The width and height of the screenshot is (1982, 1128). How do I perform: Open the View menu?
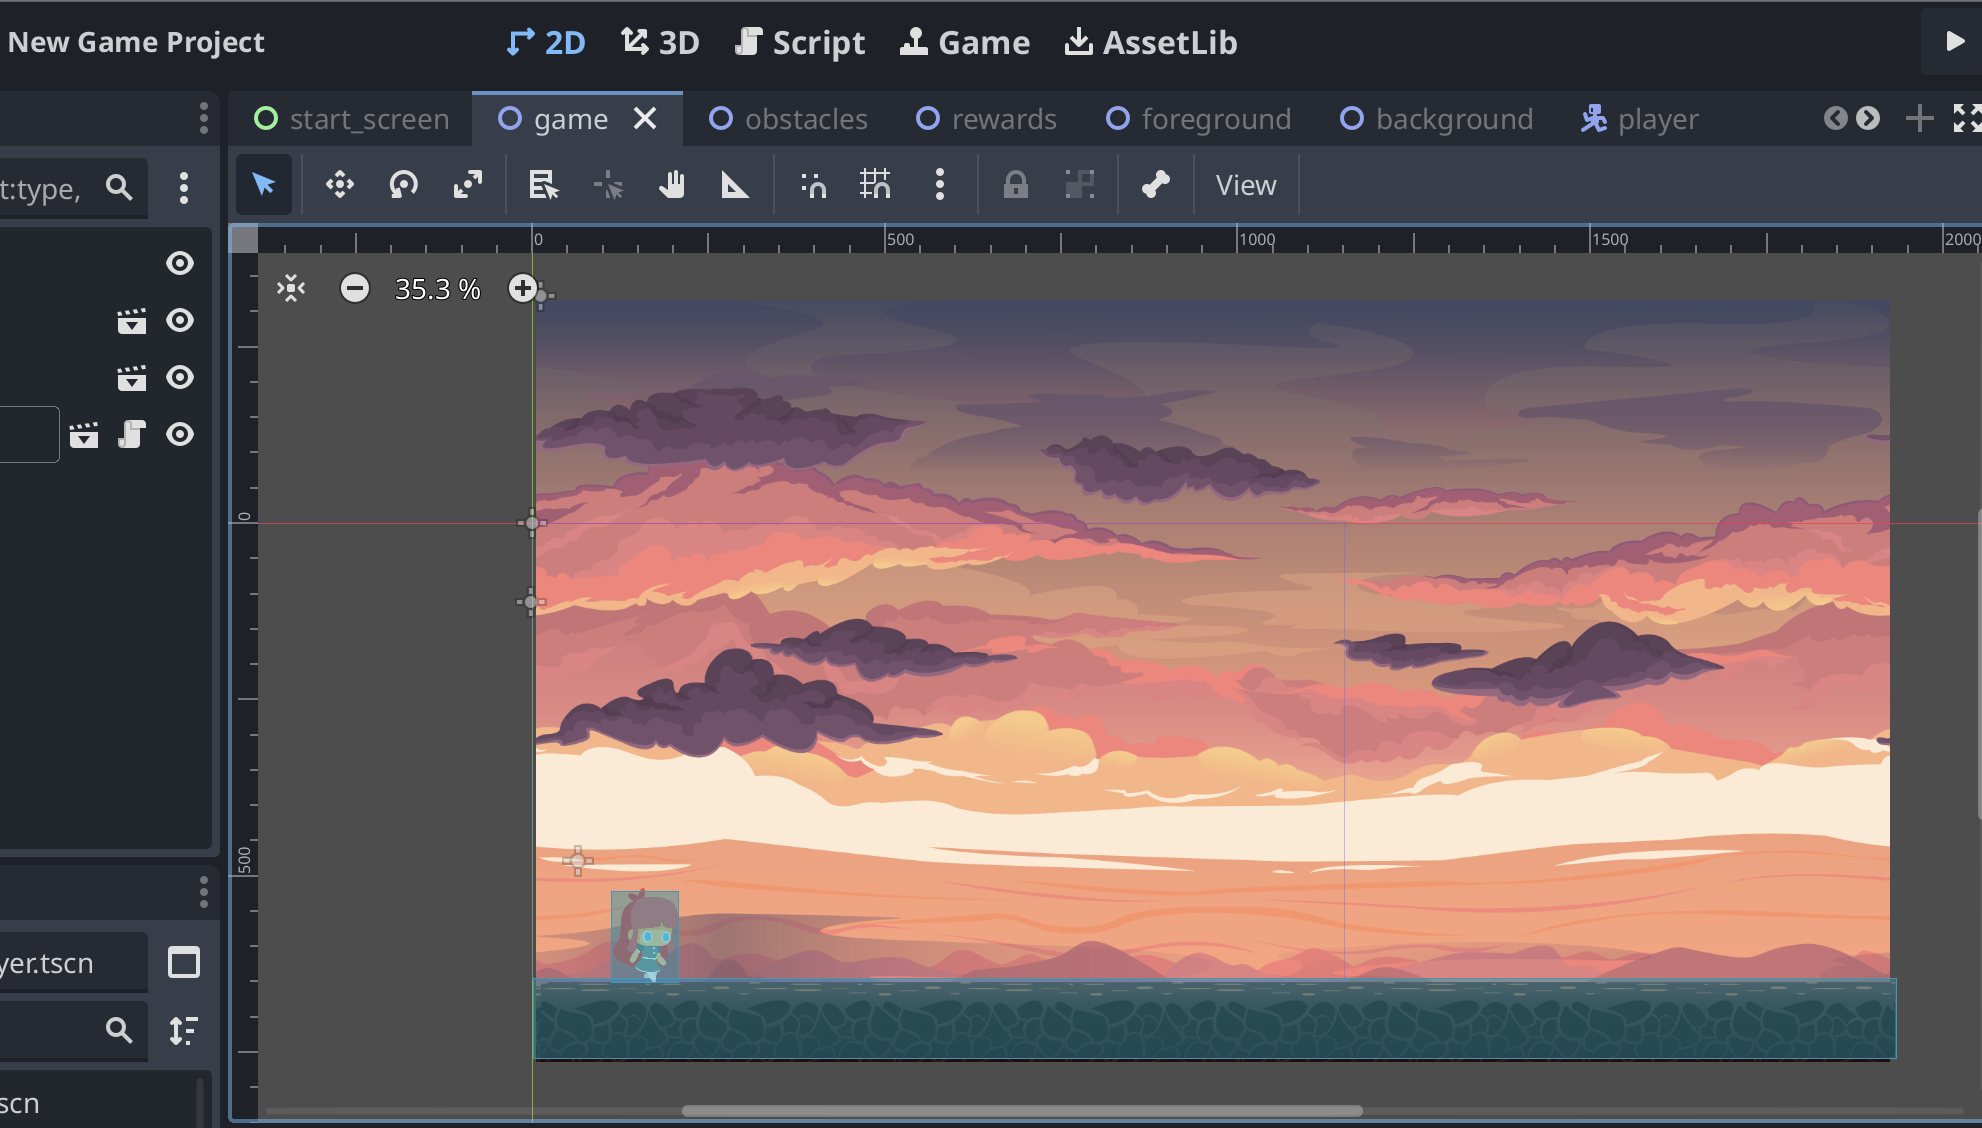(x=1246, y=185)
